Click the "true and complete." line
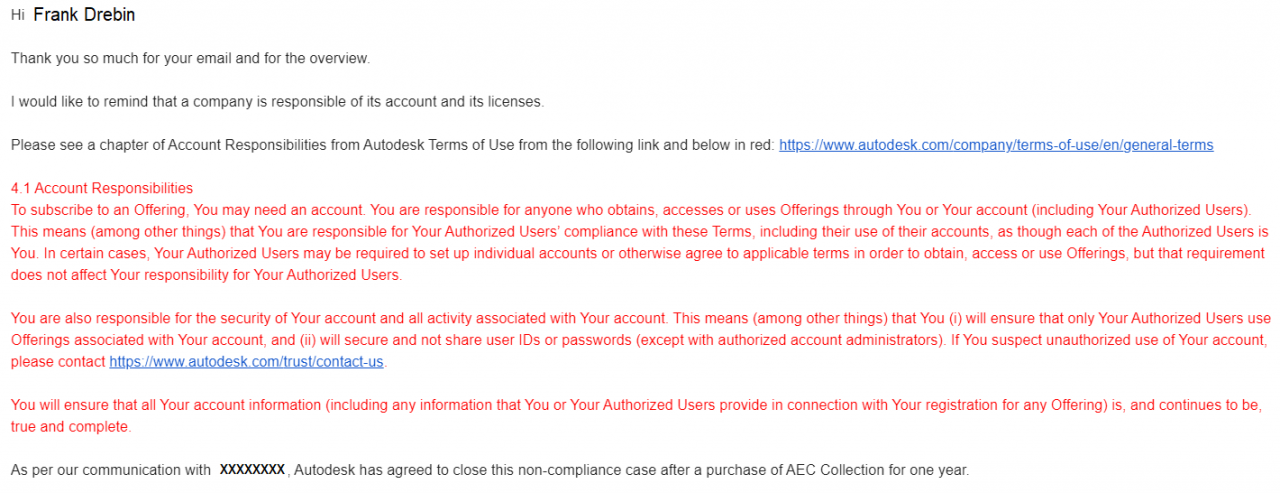The width and height of the screenshot is (1280, 493). coord(70,427)
